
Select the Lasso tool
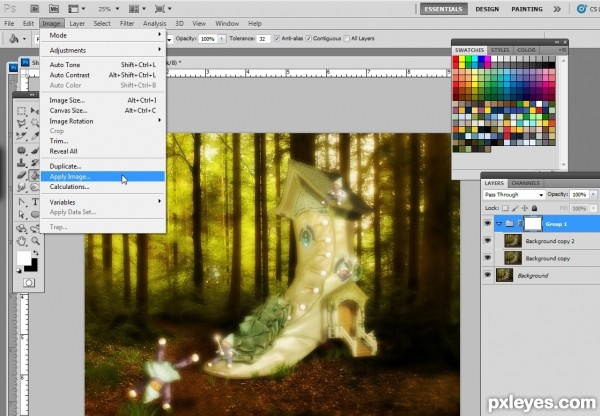(x=21, y=123)
